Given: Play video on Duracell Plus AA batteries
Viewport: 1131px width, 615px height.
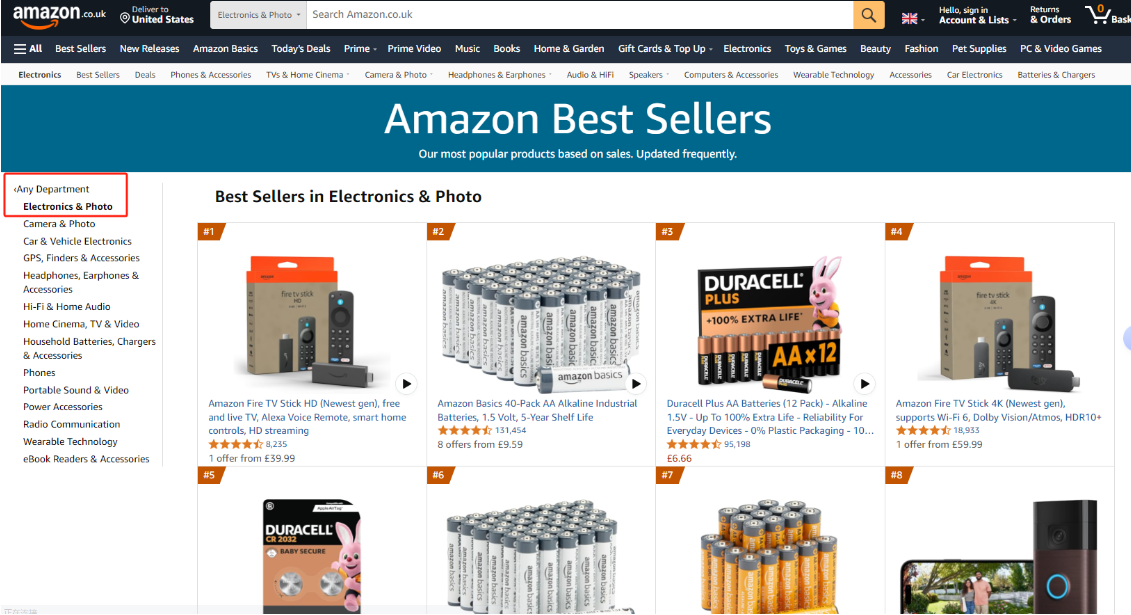Looking at the screenshot, I should [864, 384].
